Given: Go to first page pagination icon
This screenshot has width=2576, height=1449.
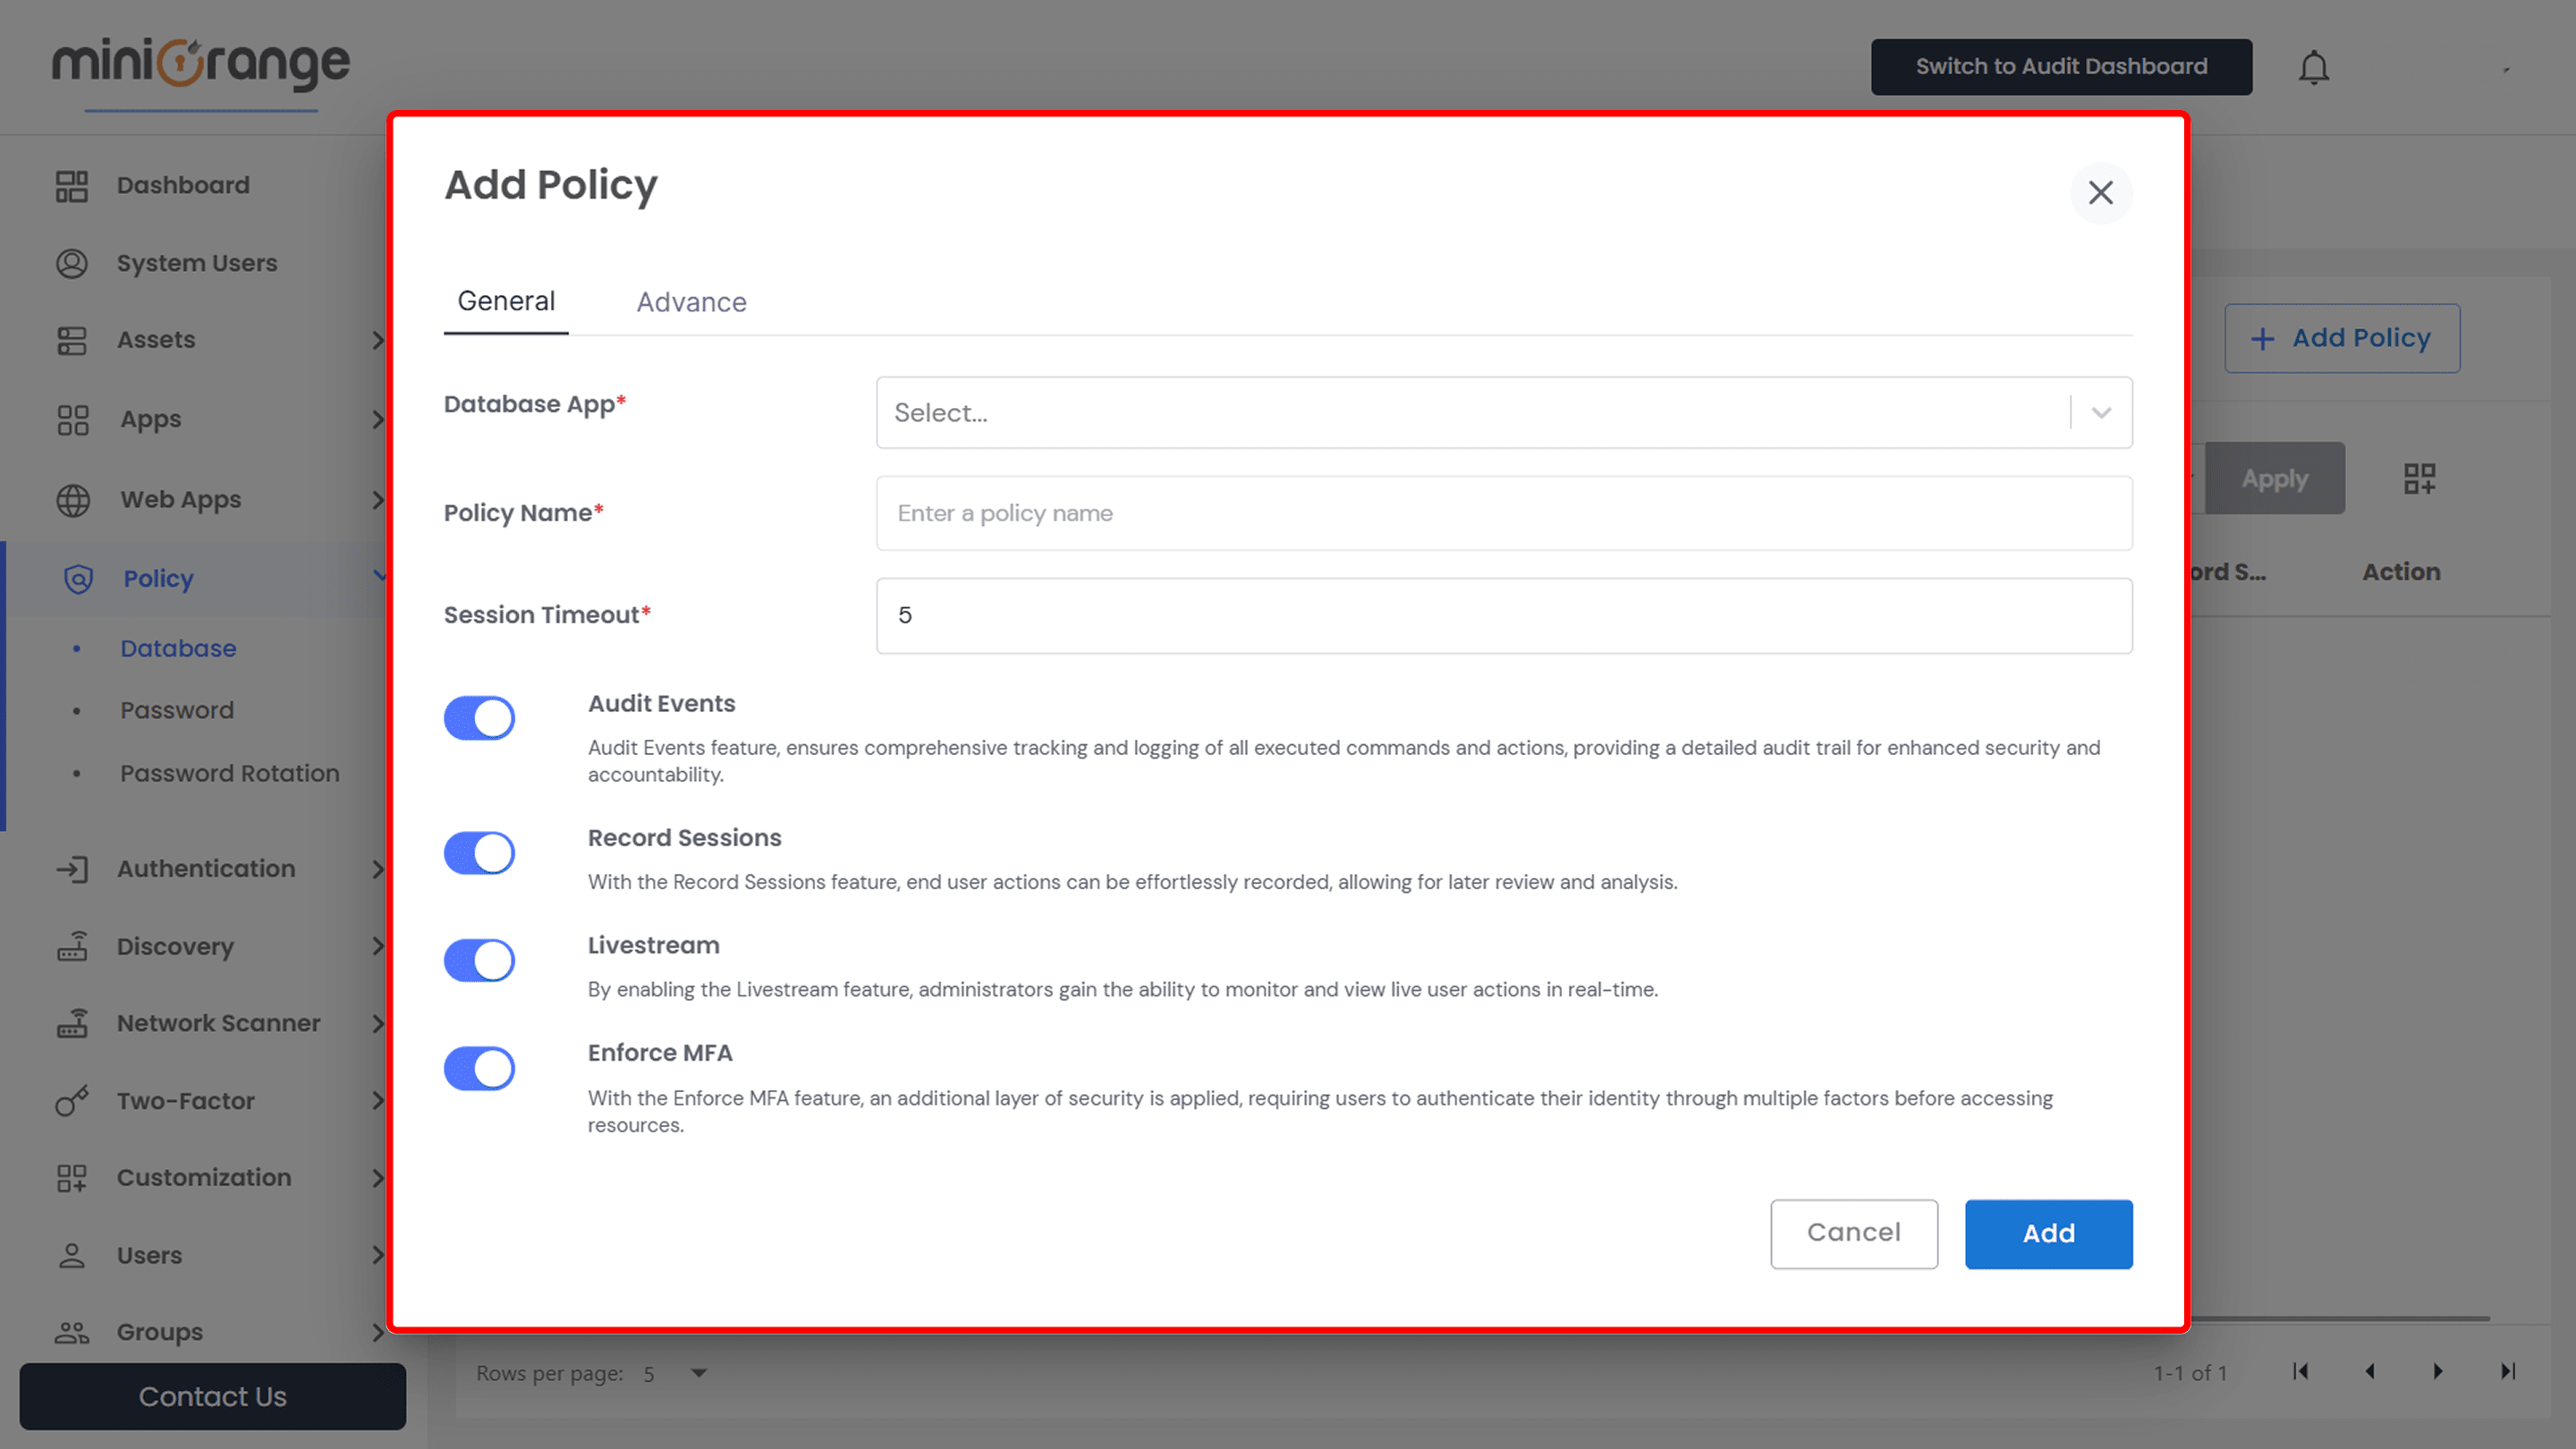Looking at the screenshot, I should click(2300, 1372).
